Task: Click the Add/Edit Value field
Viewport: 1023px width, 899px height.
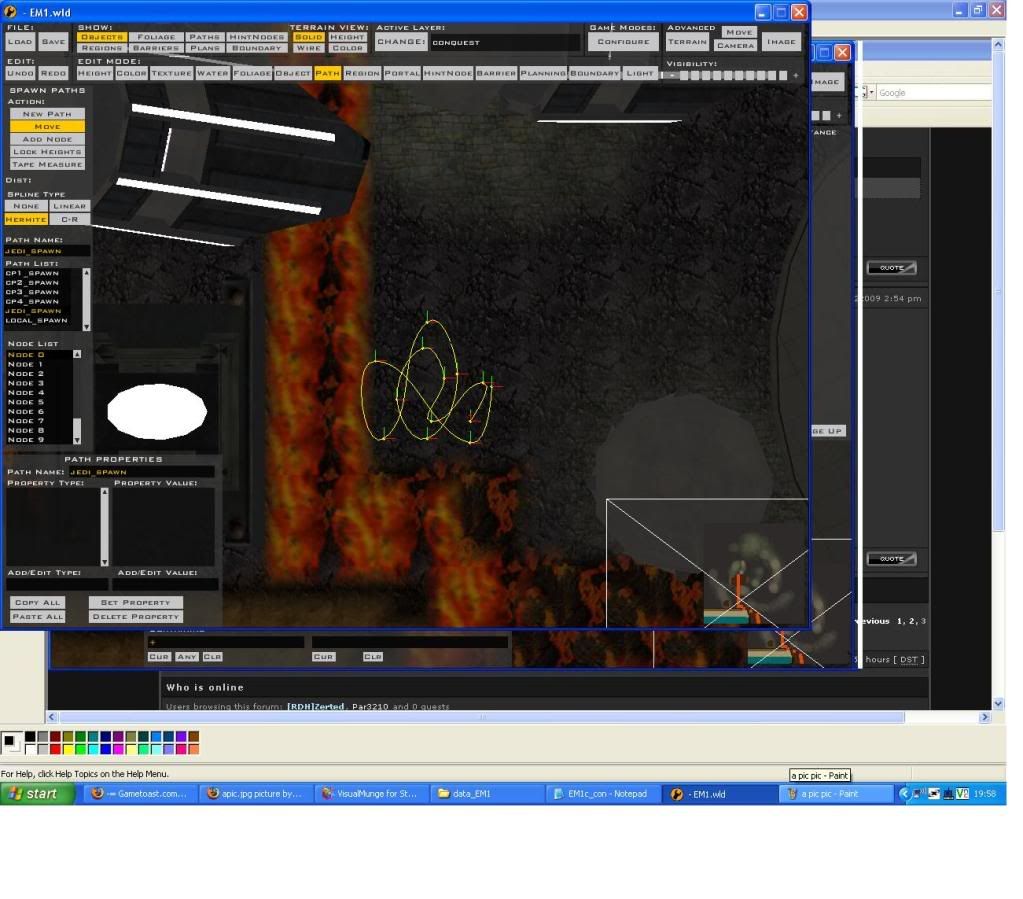Action: pos(165,585)
